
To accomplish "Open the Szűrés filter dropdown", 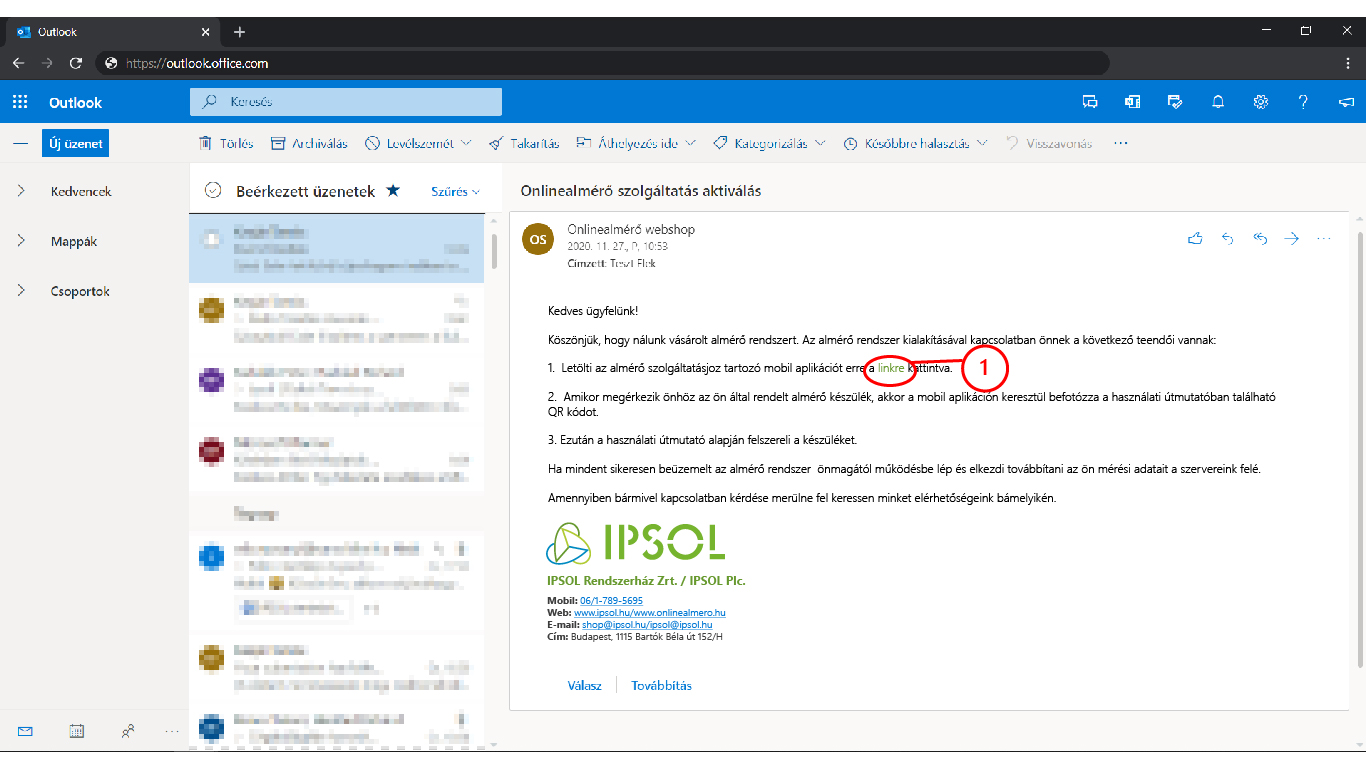I will point(455,191).
